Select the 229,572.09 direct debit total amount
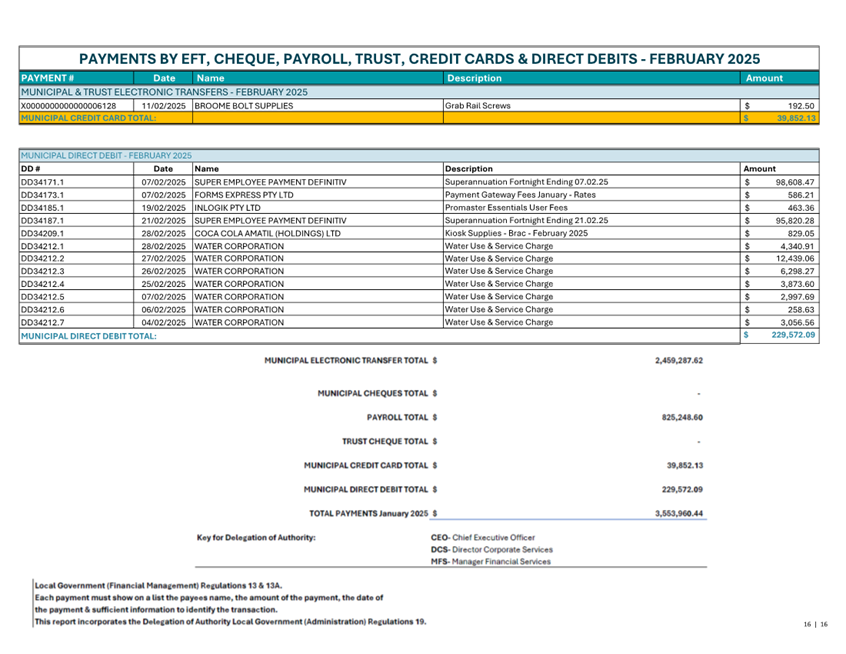 coord(793,335)
